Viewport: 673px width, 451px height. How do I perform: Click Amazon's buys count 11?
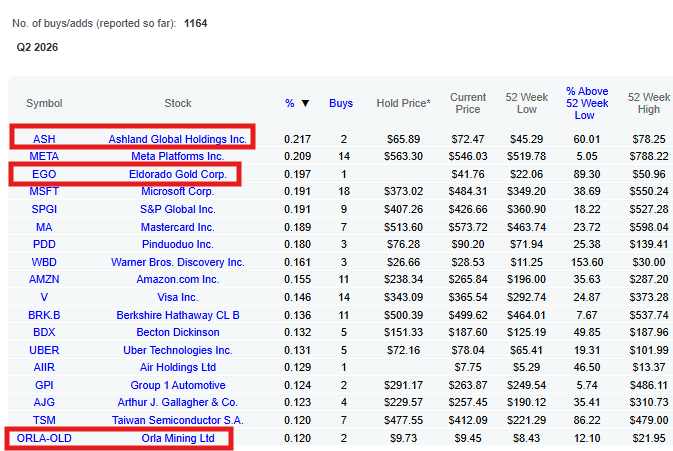pyautogui.click(x=344, y=280)
